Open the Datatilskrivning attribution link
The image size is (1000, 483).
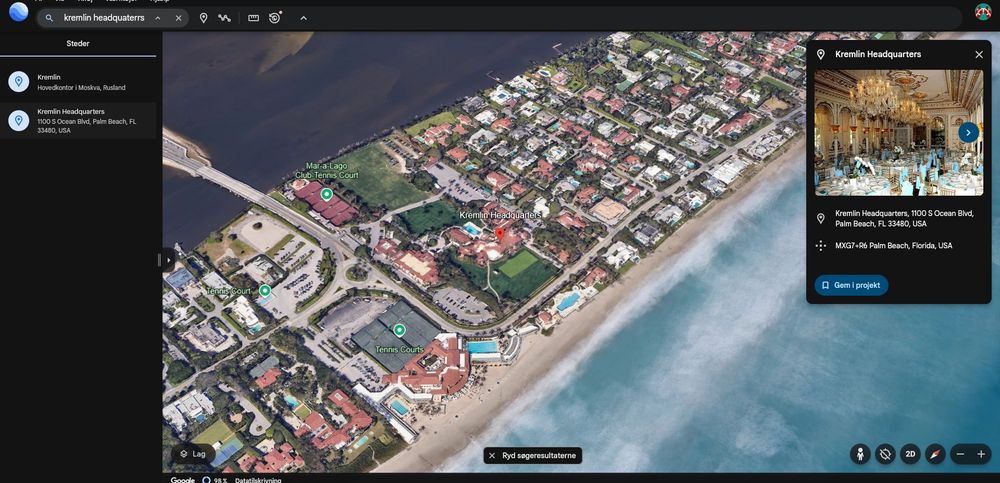point(258,480)
